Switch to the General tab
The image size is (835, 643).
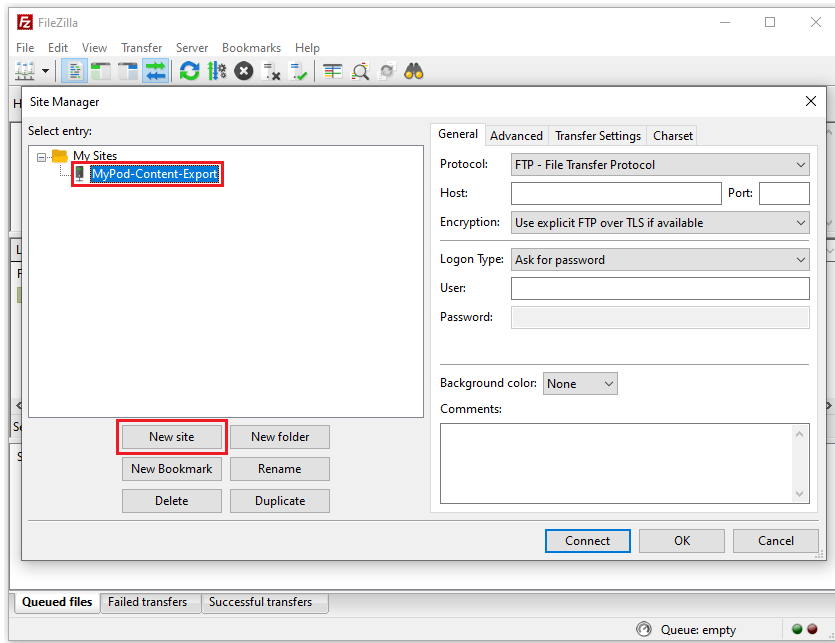(x=458, y=134)
